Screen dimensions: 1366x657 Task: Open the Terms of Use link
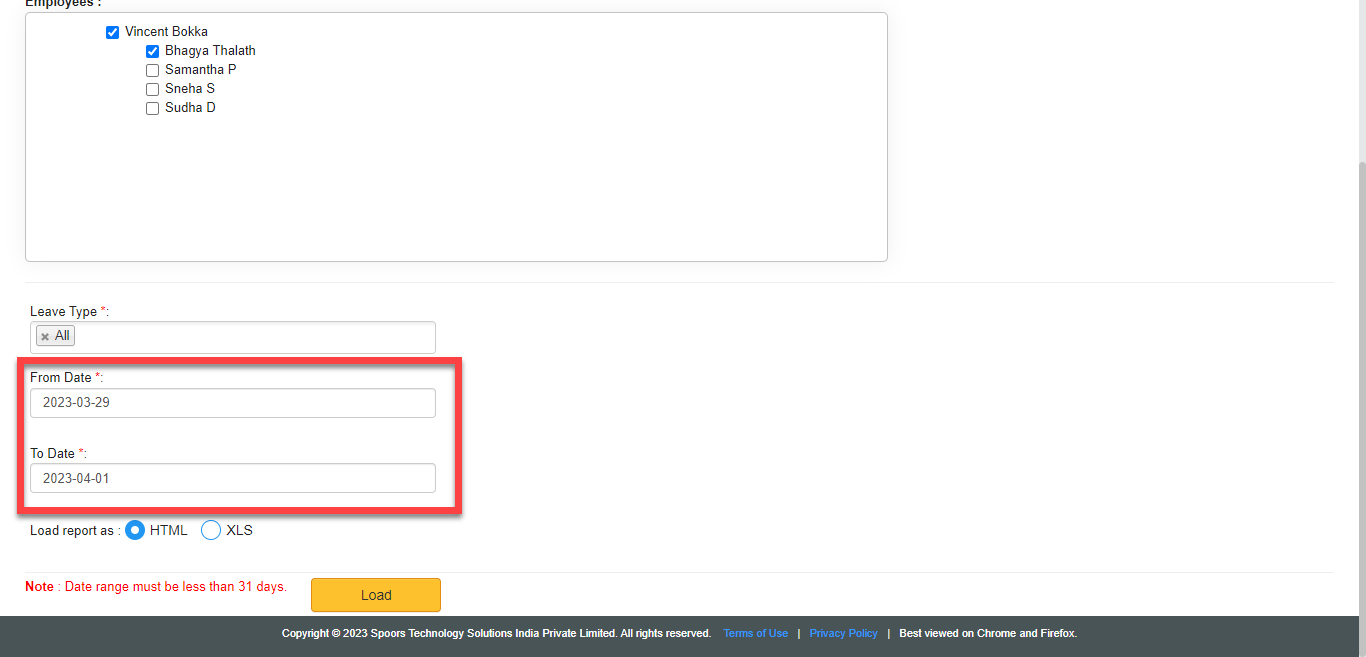(755, 633)
